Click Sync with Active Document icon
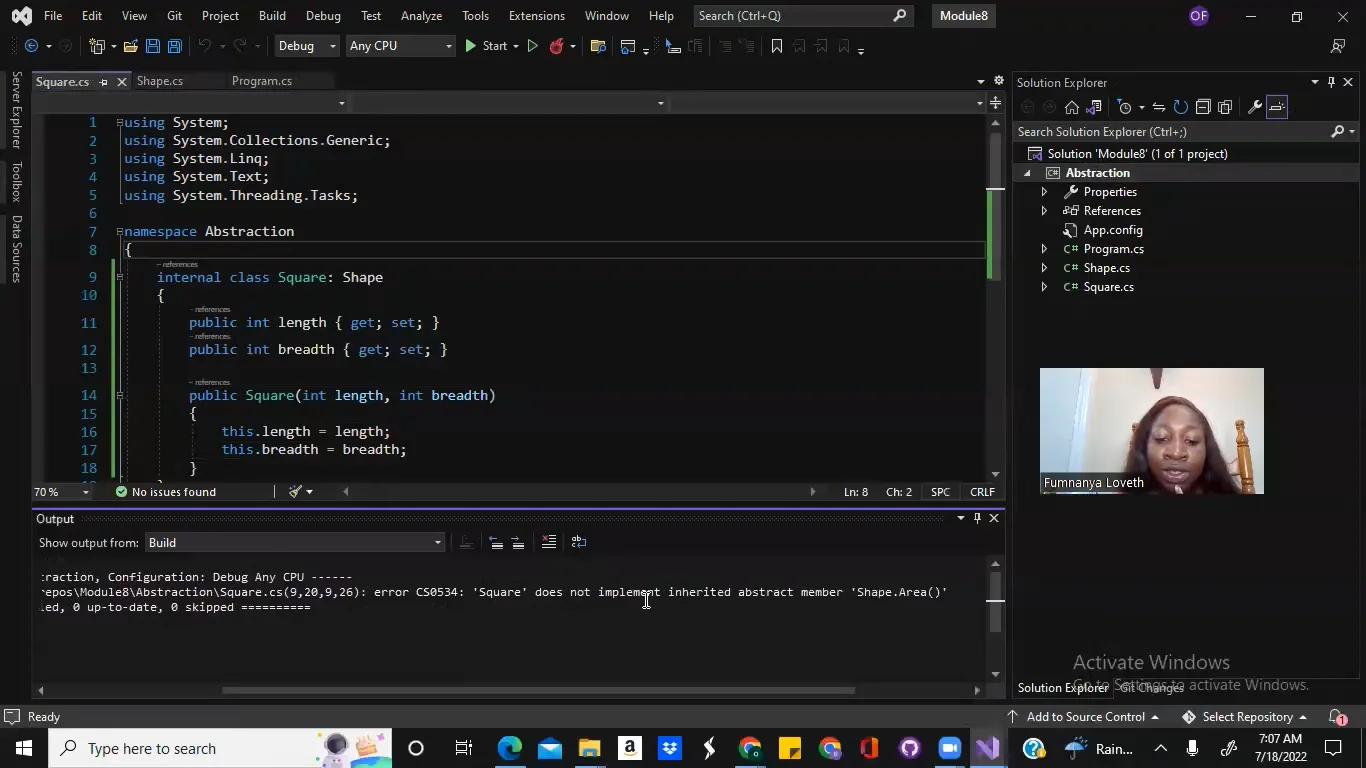Viewport: 1366px width, 768px height. (x=1158, y=107)
